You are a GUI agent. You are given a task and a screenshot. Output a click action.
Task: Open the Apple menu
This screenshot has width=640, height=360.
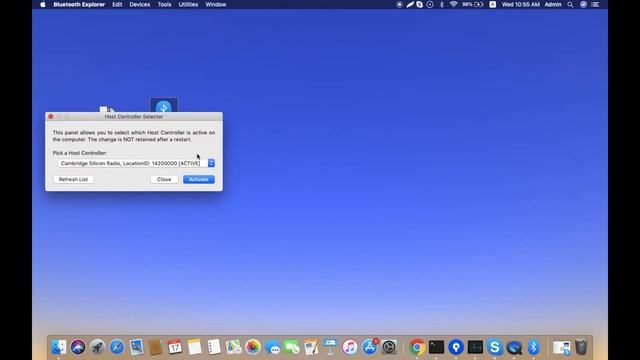[43, 4]
